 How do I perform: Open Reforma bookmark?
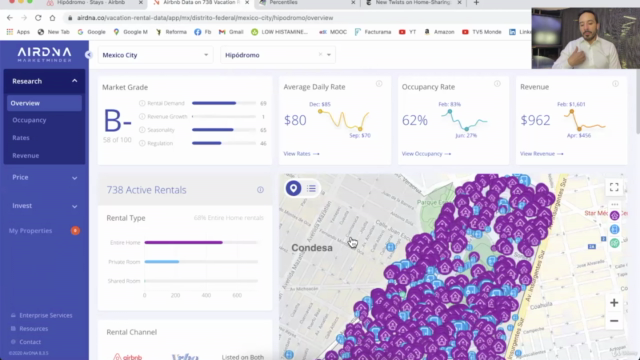coord(171,32)
